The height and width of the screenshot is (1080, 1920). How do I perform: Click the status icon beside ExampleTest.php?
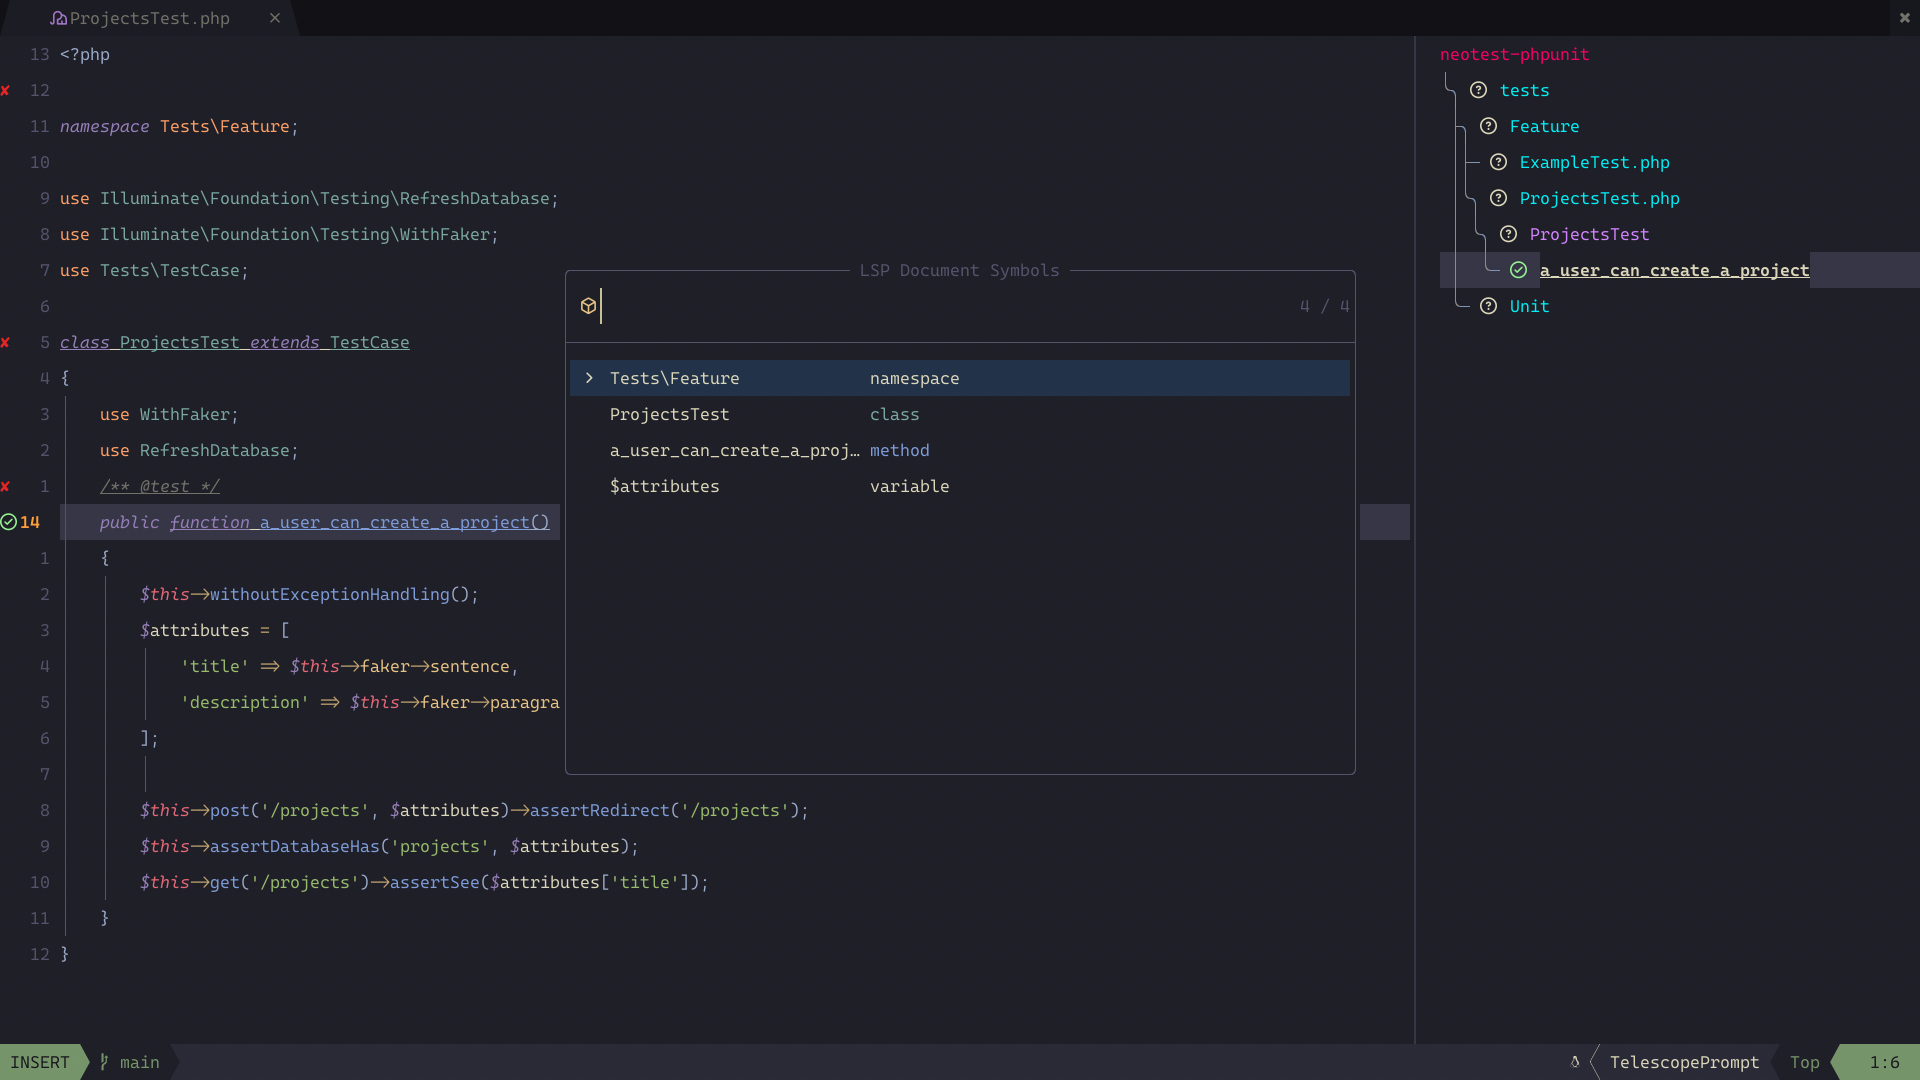(1500, 162)
